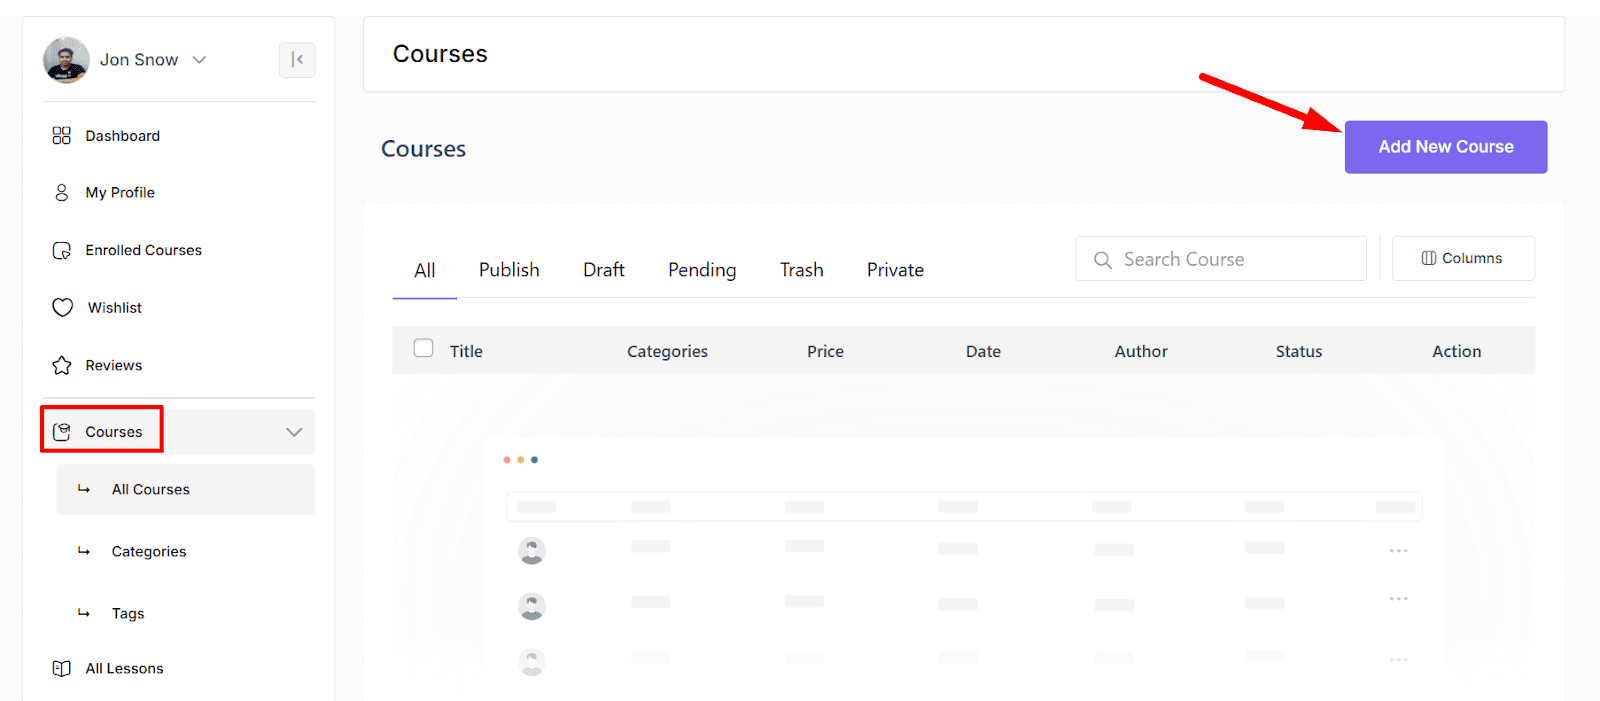Click the My Profile person icon
Screen dimensions: 1600x701
pos(62,193)
